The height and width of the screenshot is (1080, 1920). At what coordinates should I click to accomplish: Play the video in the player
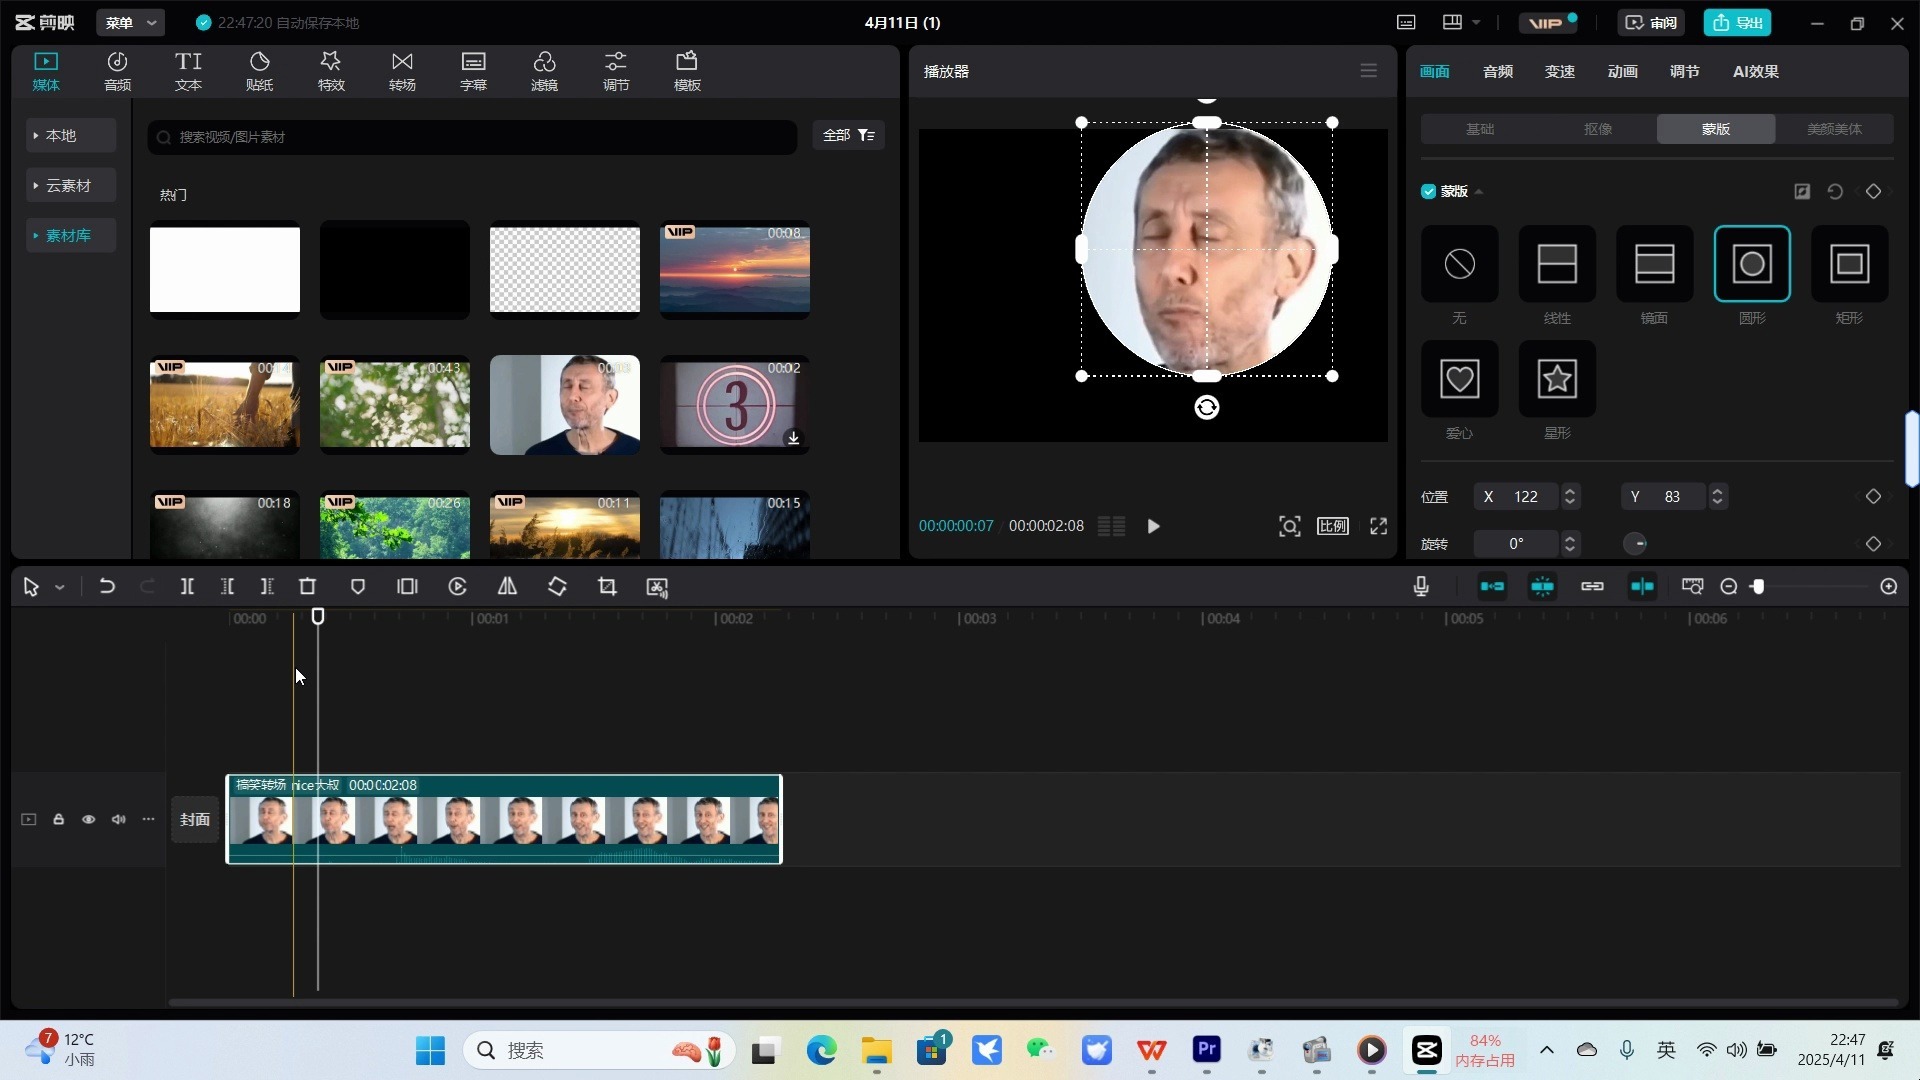tap(1153, 526)
